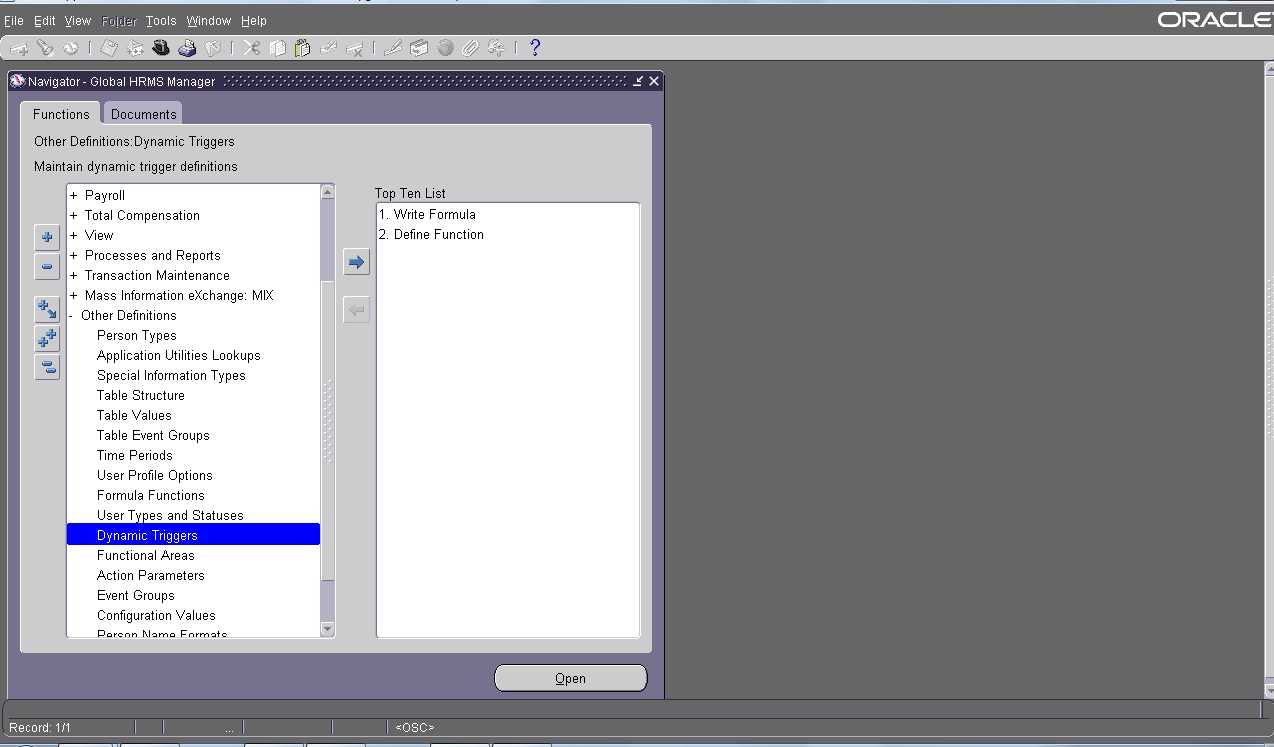The height and width of the screenshot is (747, 1274).
Task: Click the Switch Responsibility top hat icon
Action: click(161, 47)
